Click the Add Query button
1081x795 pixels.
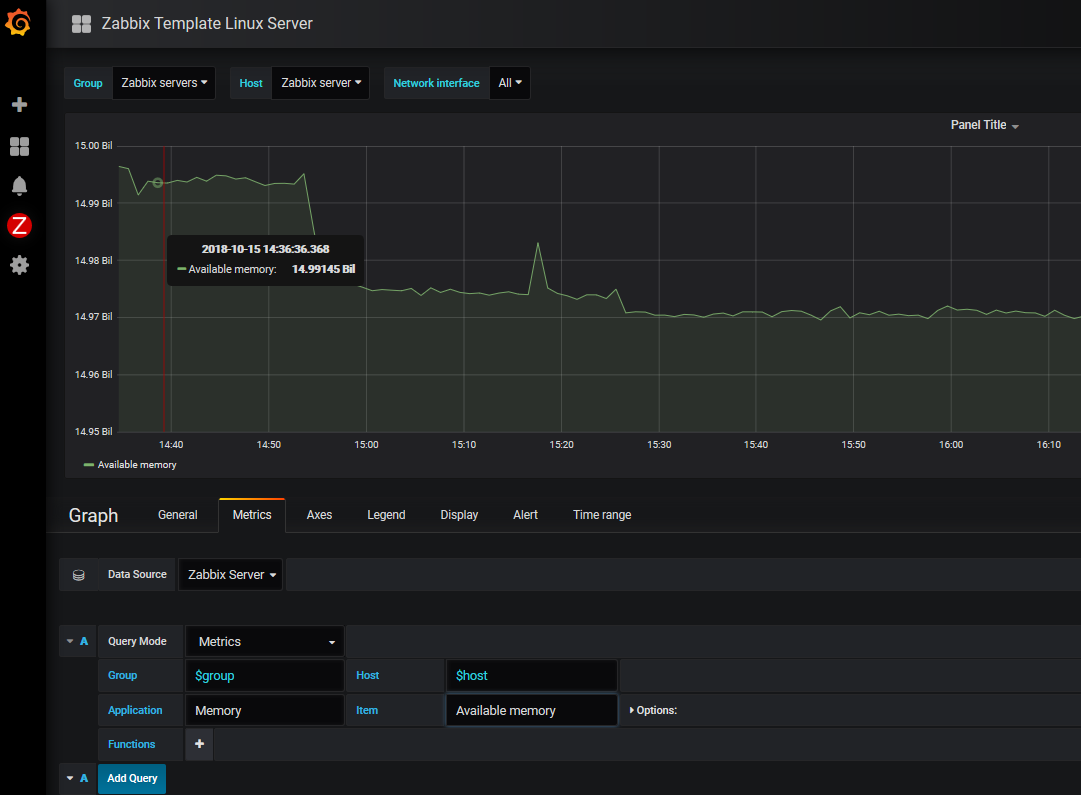[132, 778]
